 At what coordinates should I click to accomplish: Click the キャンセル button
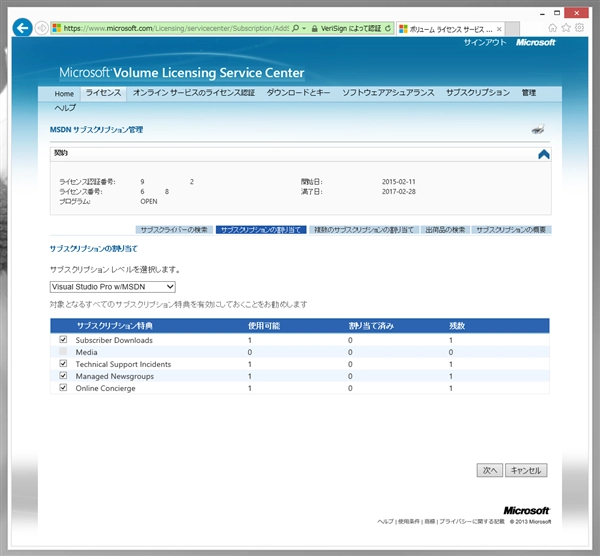point(526,470)
